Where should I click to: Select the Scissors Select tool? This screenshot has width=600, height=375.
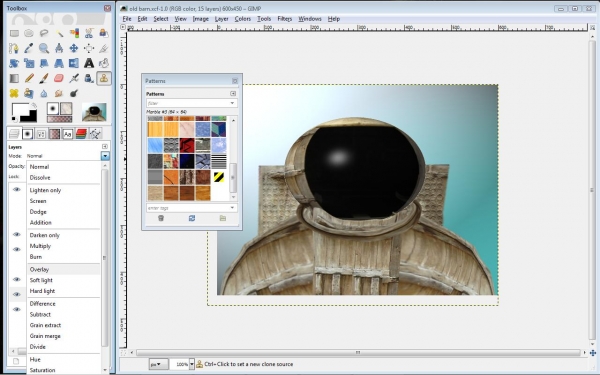[89, 33]
